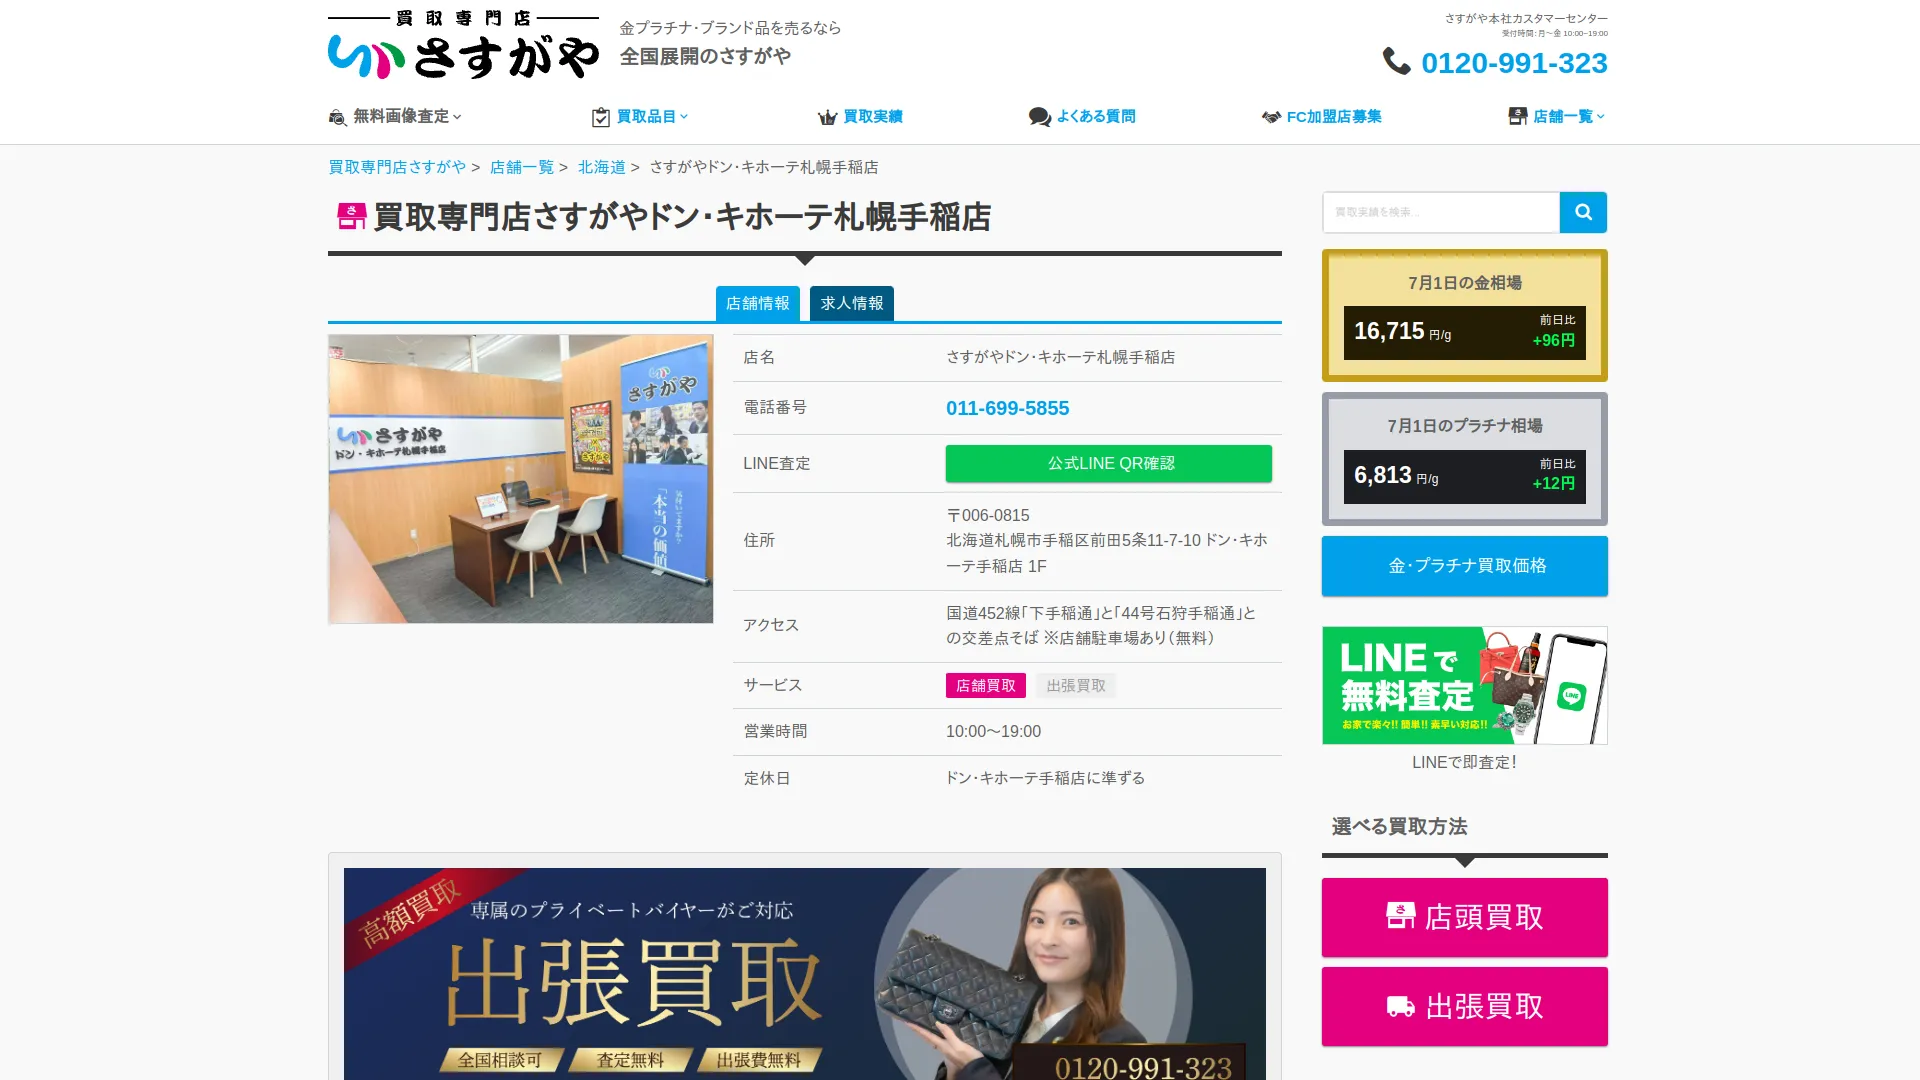The width and height of the screenshot is (1920, 1080).
Task: Open the 買取実績 menu item
Action: [860, 117]
